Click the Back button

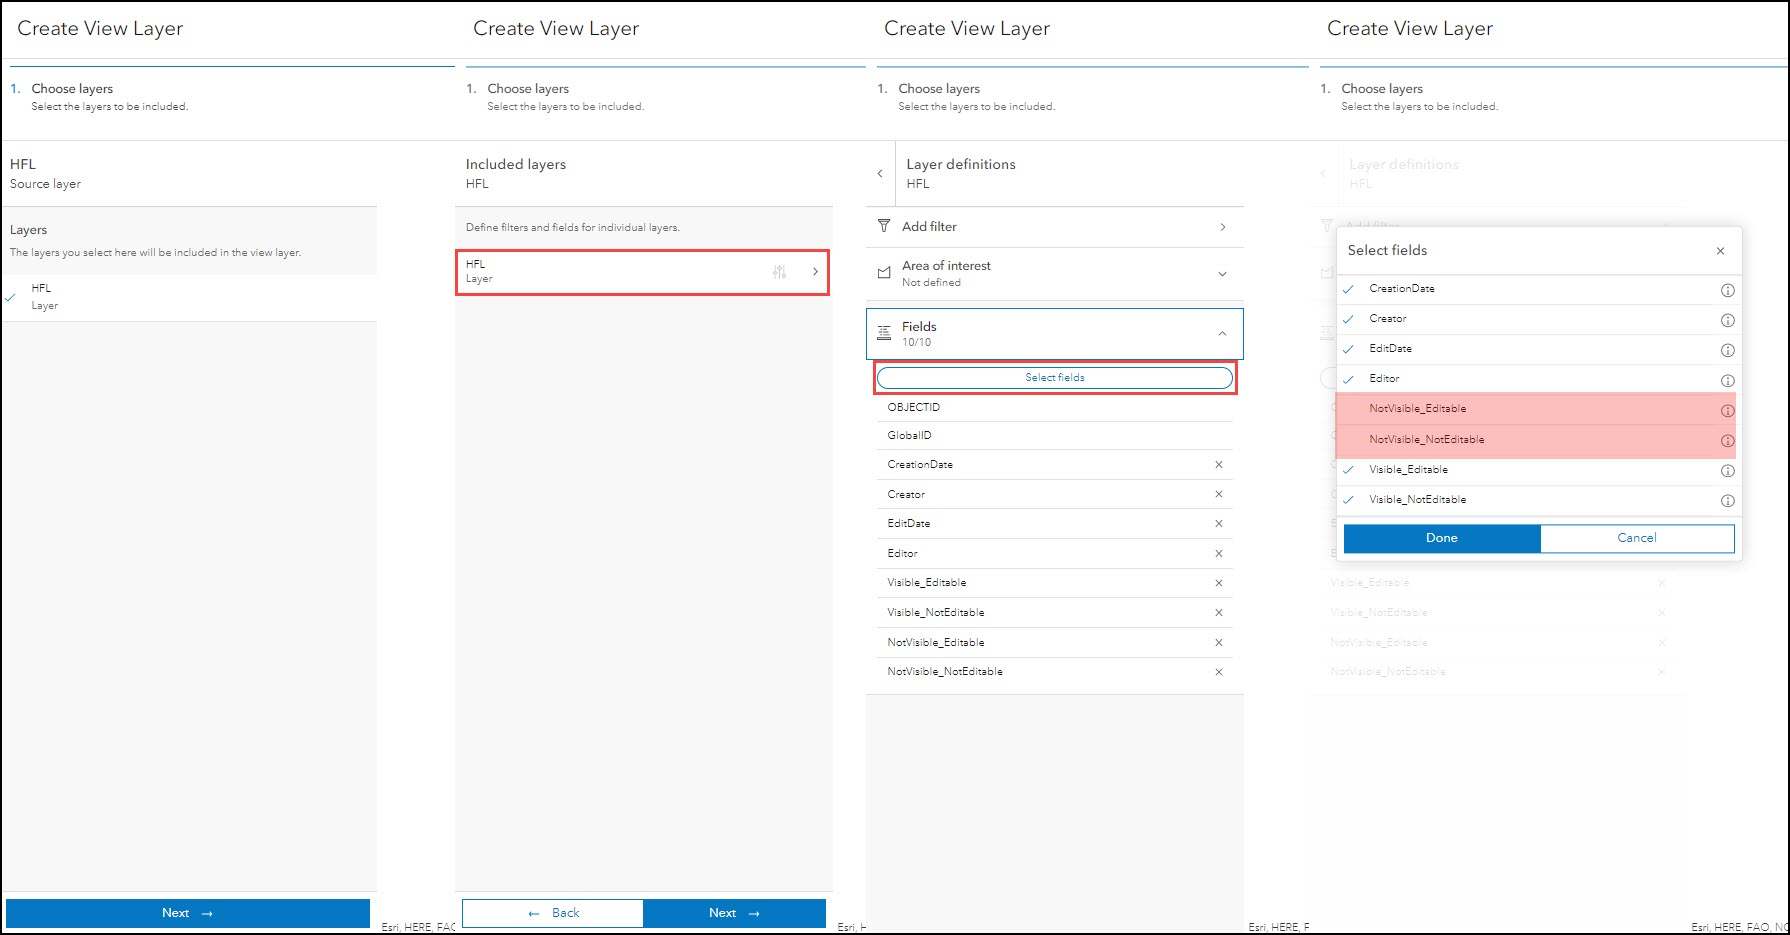click(x=553, y=913)
